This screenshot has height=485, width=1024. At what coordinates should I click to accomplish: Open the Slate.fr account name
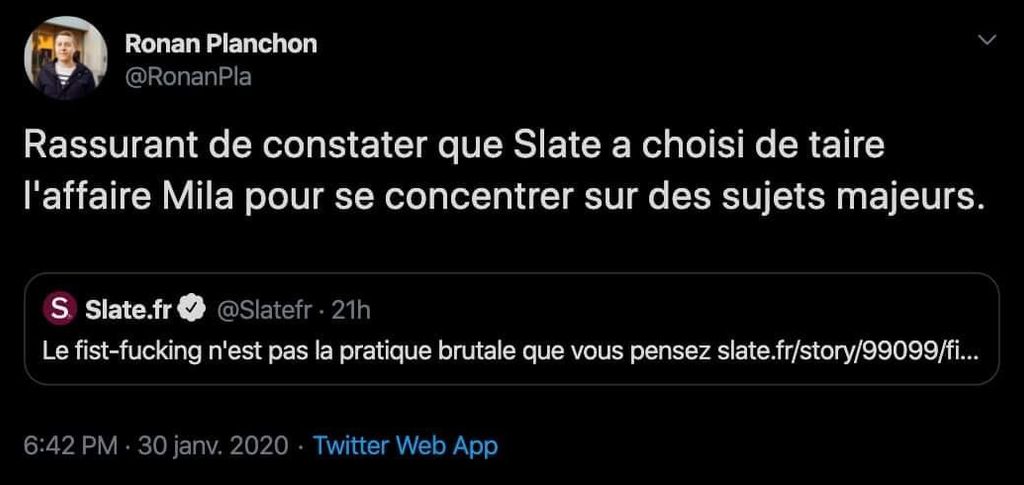pos(130,310)
